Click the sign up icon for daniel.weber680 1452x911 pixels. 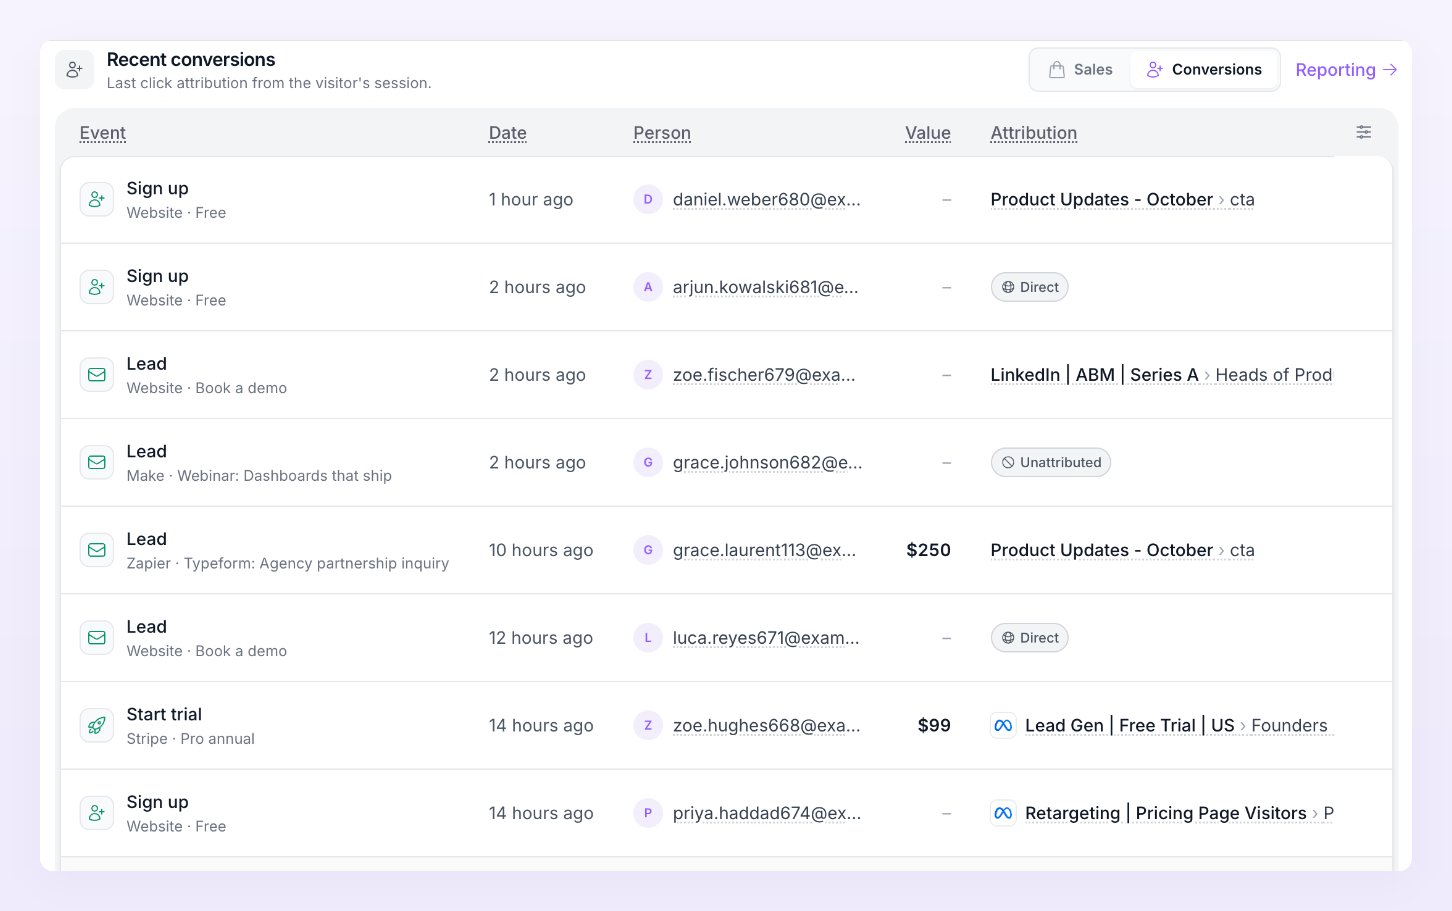point(97,200)
